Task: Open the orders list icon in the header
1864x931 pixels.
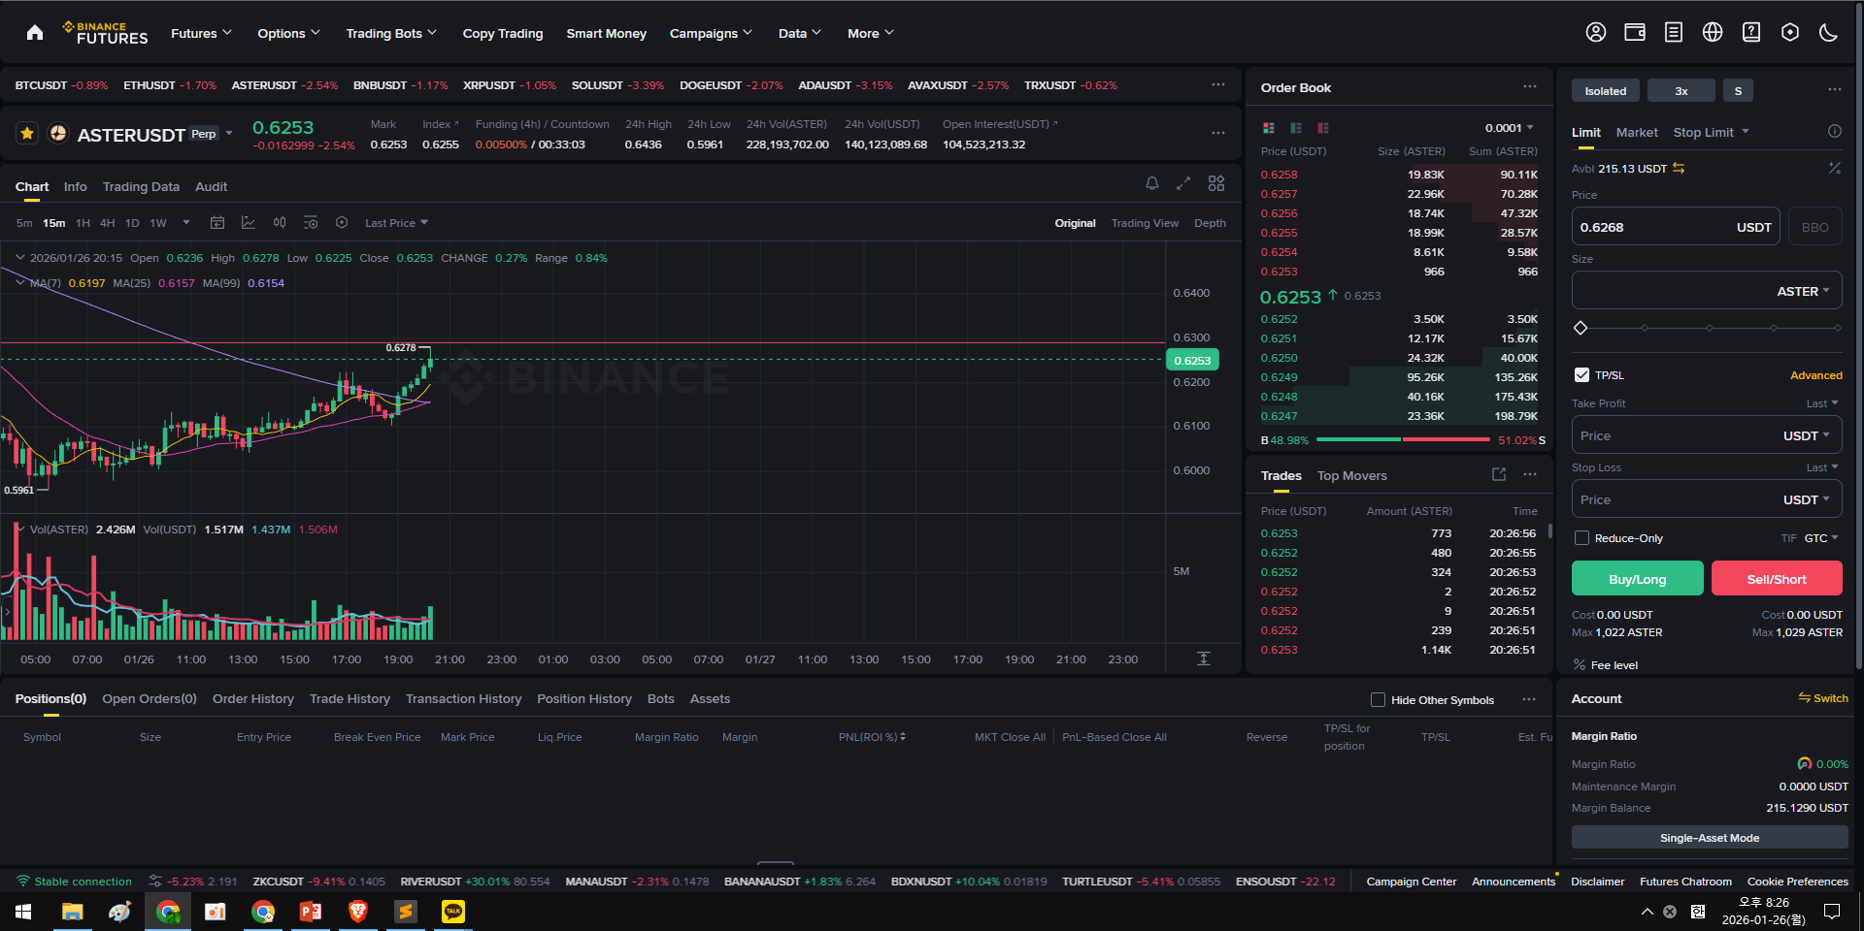Action: [1674, 32]
